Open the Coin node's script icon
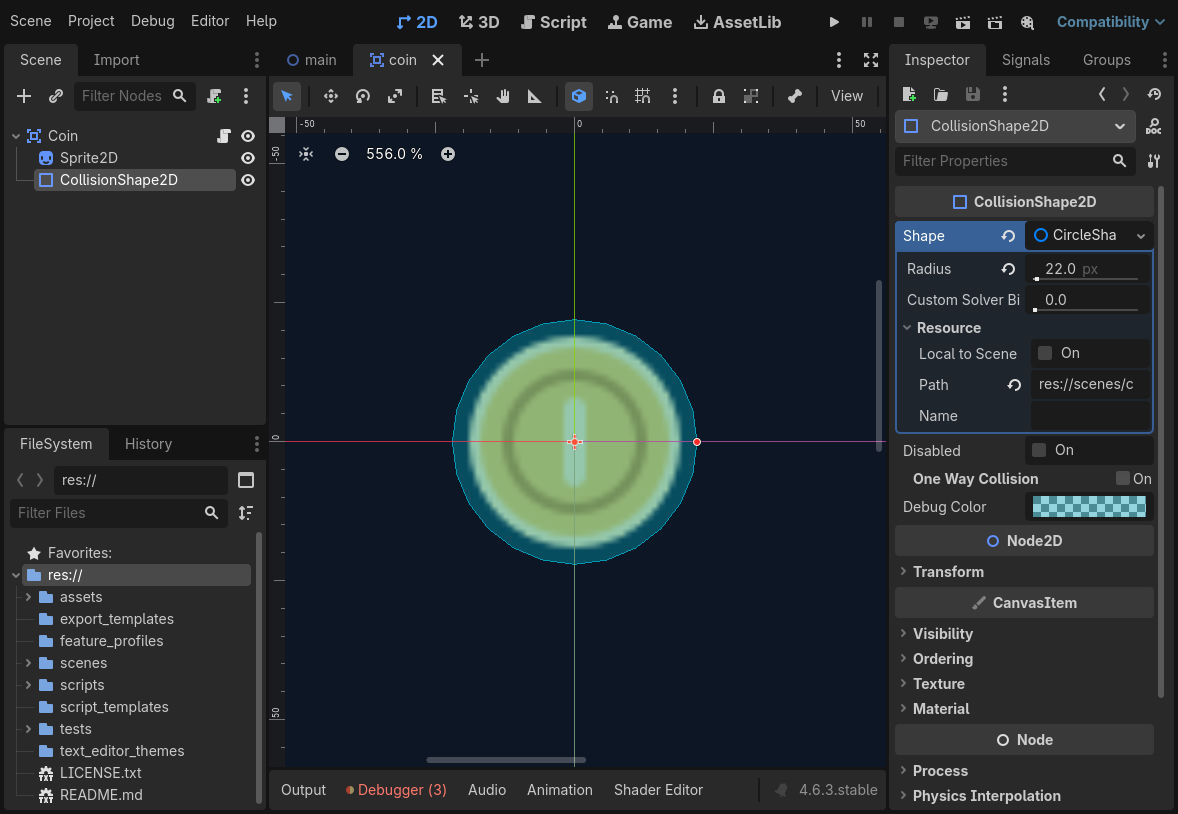 224,136
